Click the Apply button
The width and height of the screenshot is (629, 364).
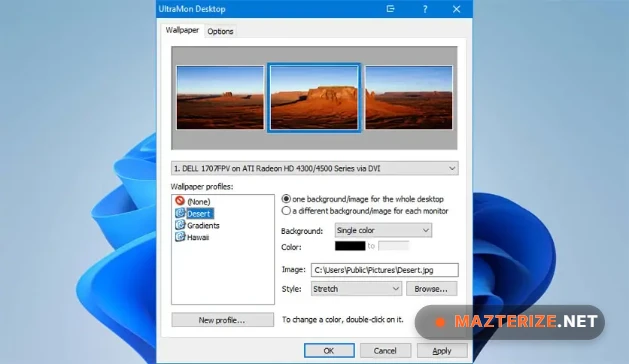click(442, 351)
